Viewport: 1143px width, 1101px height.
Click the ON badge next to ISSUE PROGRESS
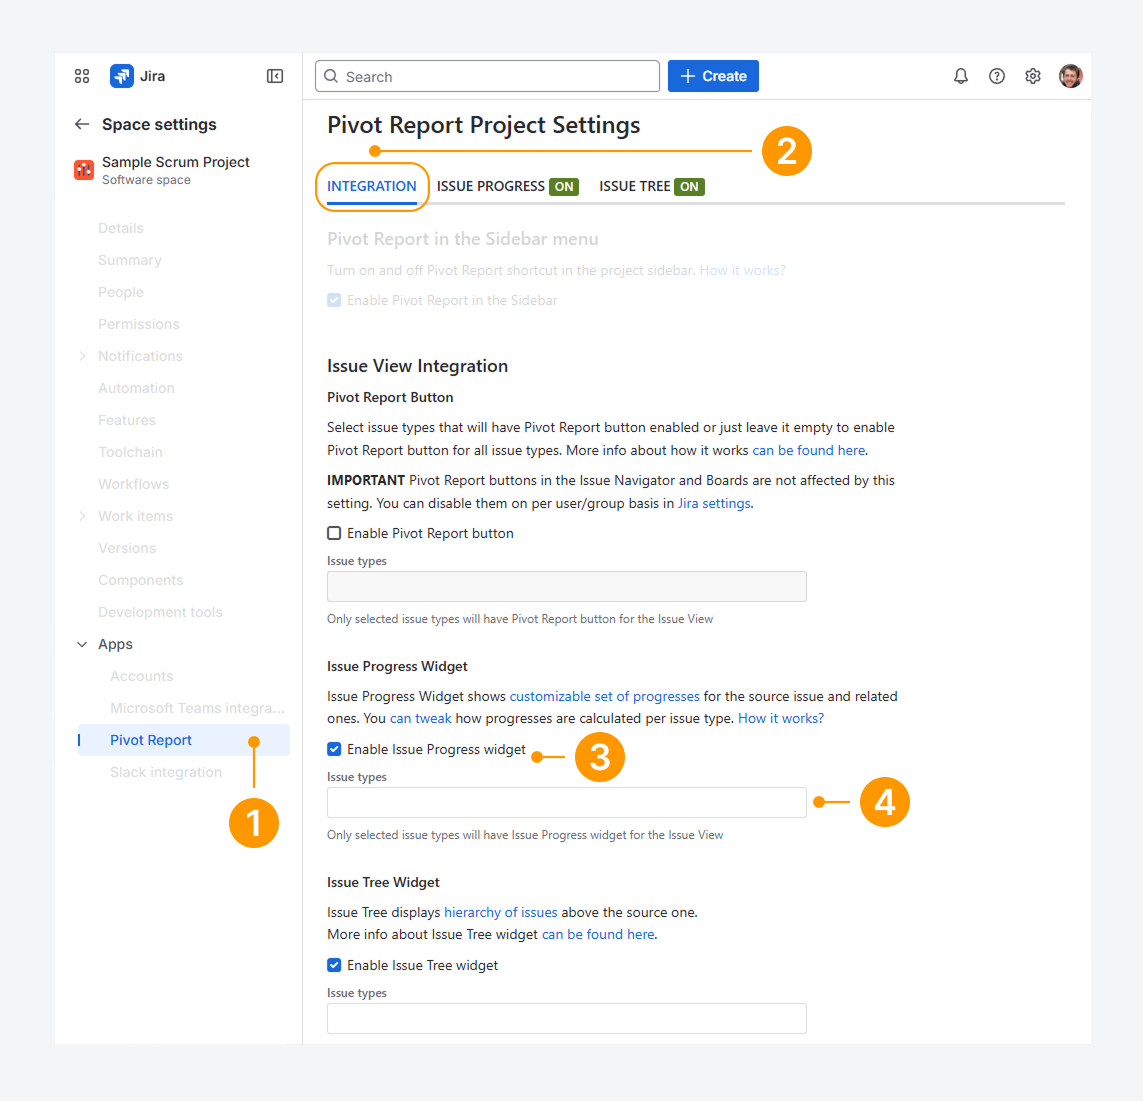tap(563, 187)
